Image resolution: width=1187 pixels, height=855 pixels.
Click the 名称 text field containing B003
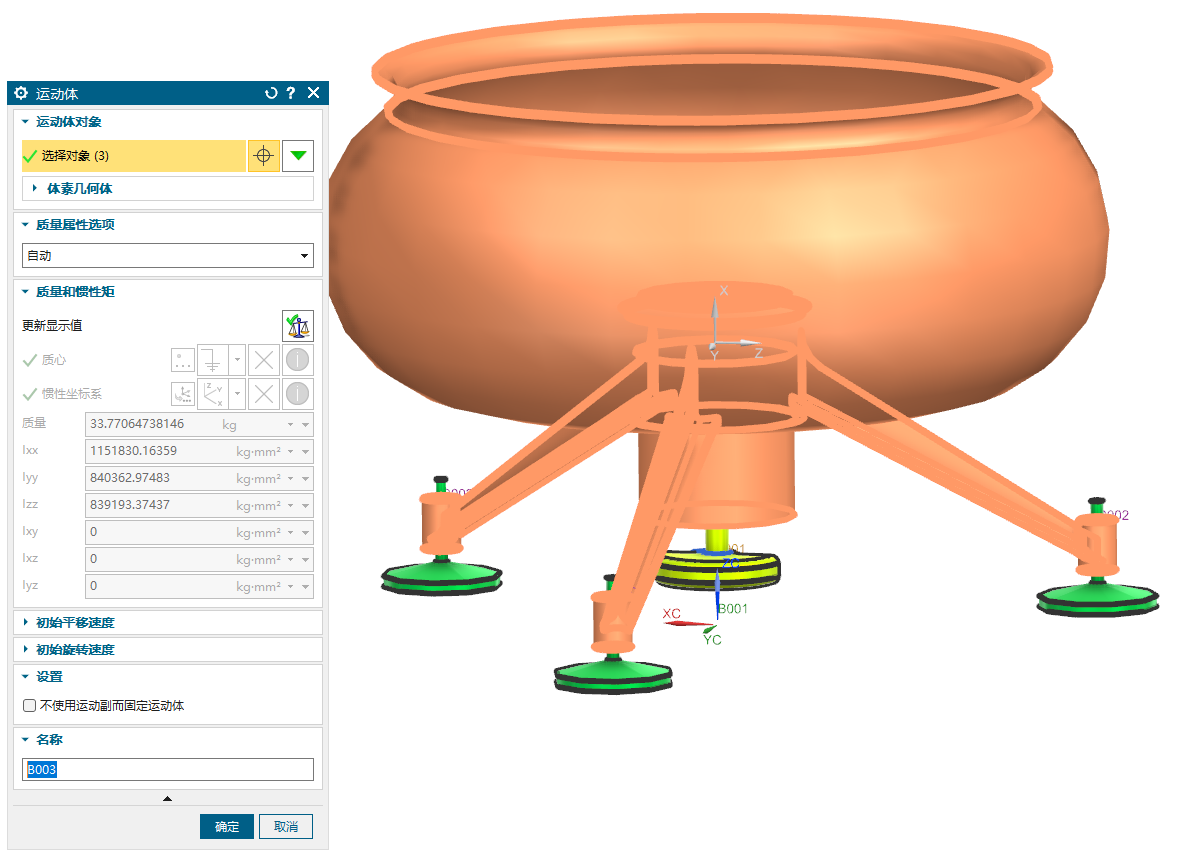coord(167,770)
